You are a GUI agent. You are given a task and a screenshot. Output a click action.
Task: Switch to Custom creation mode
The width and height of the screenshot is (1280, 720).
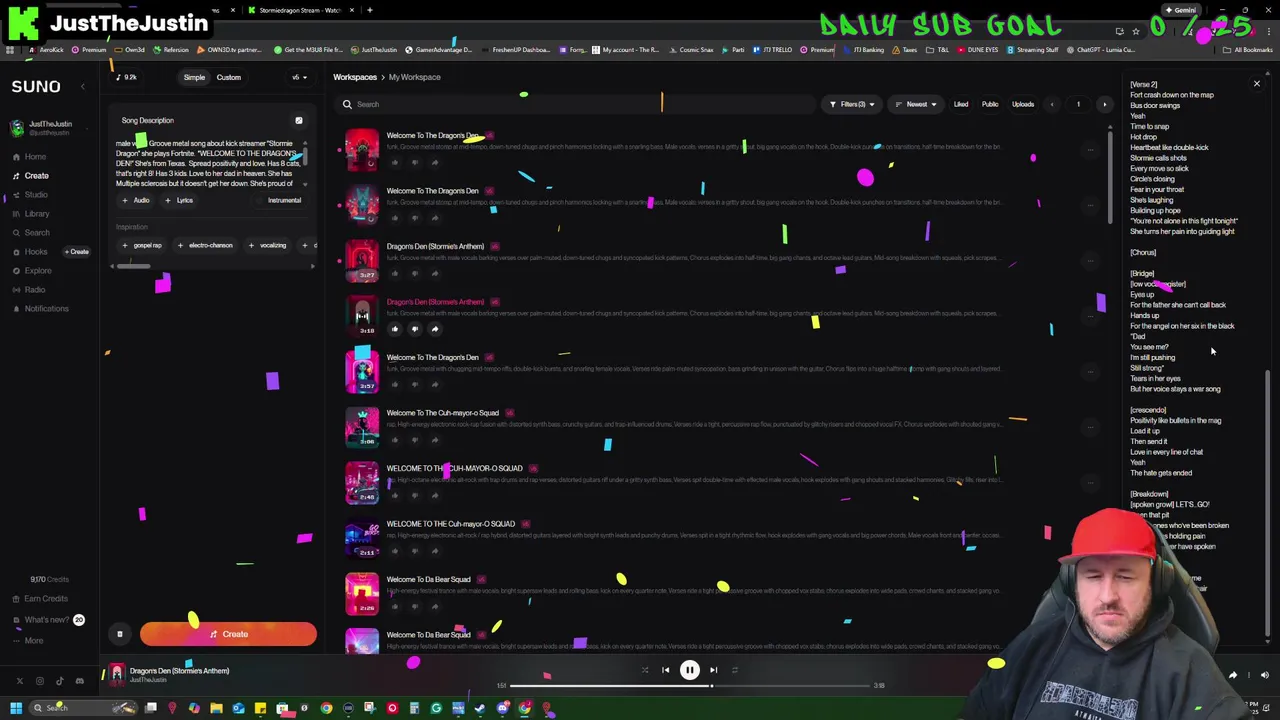click(x=228, y=77)
